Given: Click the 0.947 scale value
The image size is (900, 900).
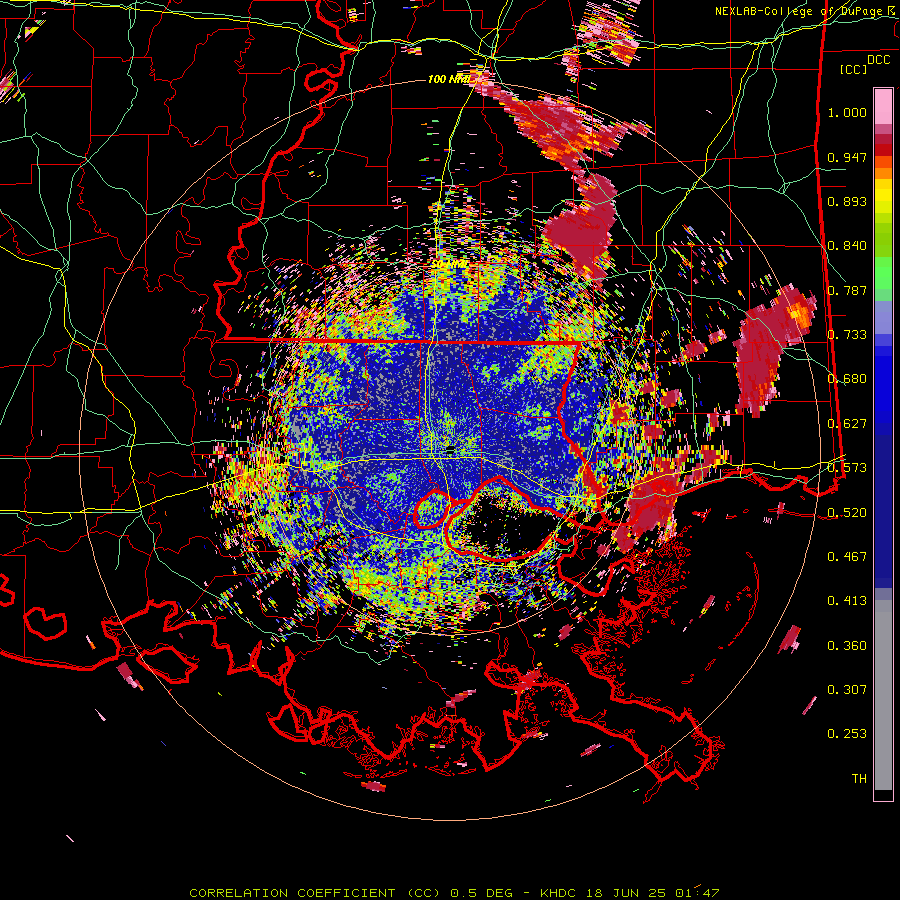Looking at the screenshot, I should [847, 157].
